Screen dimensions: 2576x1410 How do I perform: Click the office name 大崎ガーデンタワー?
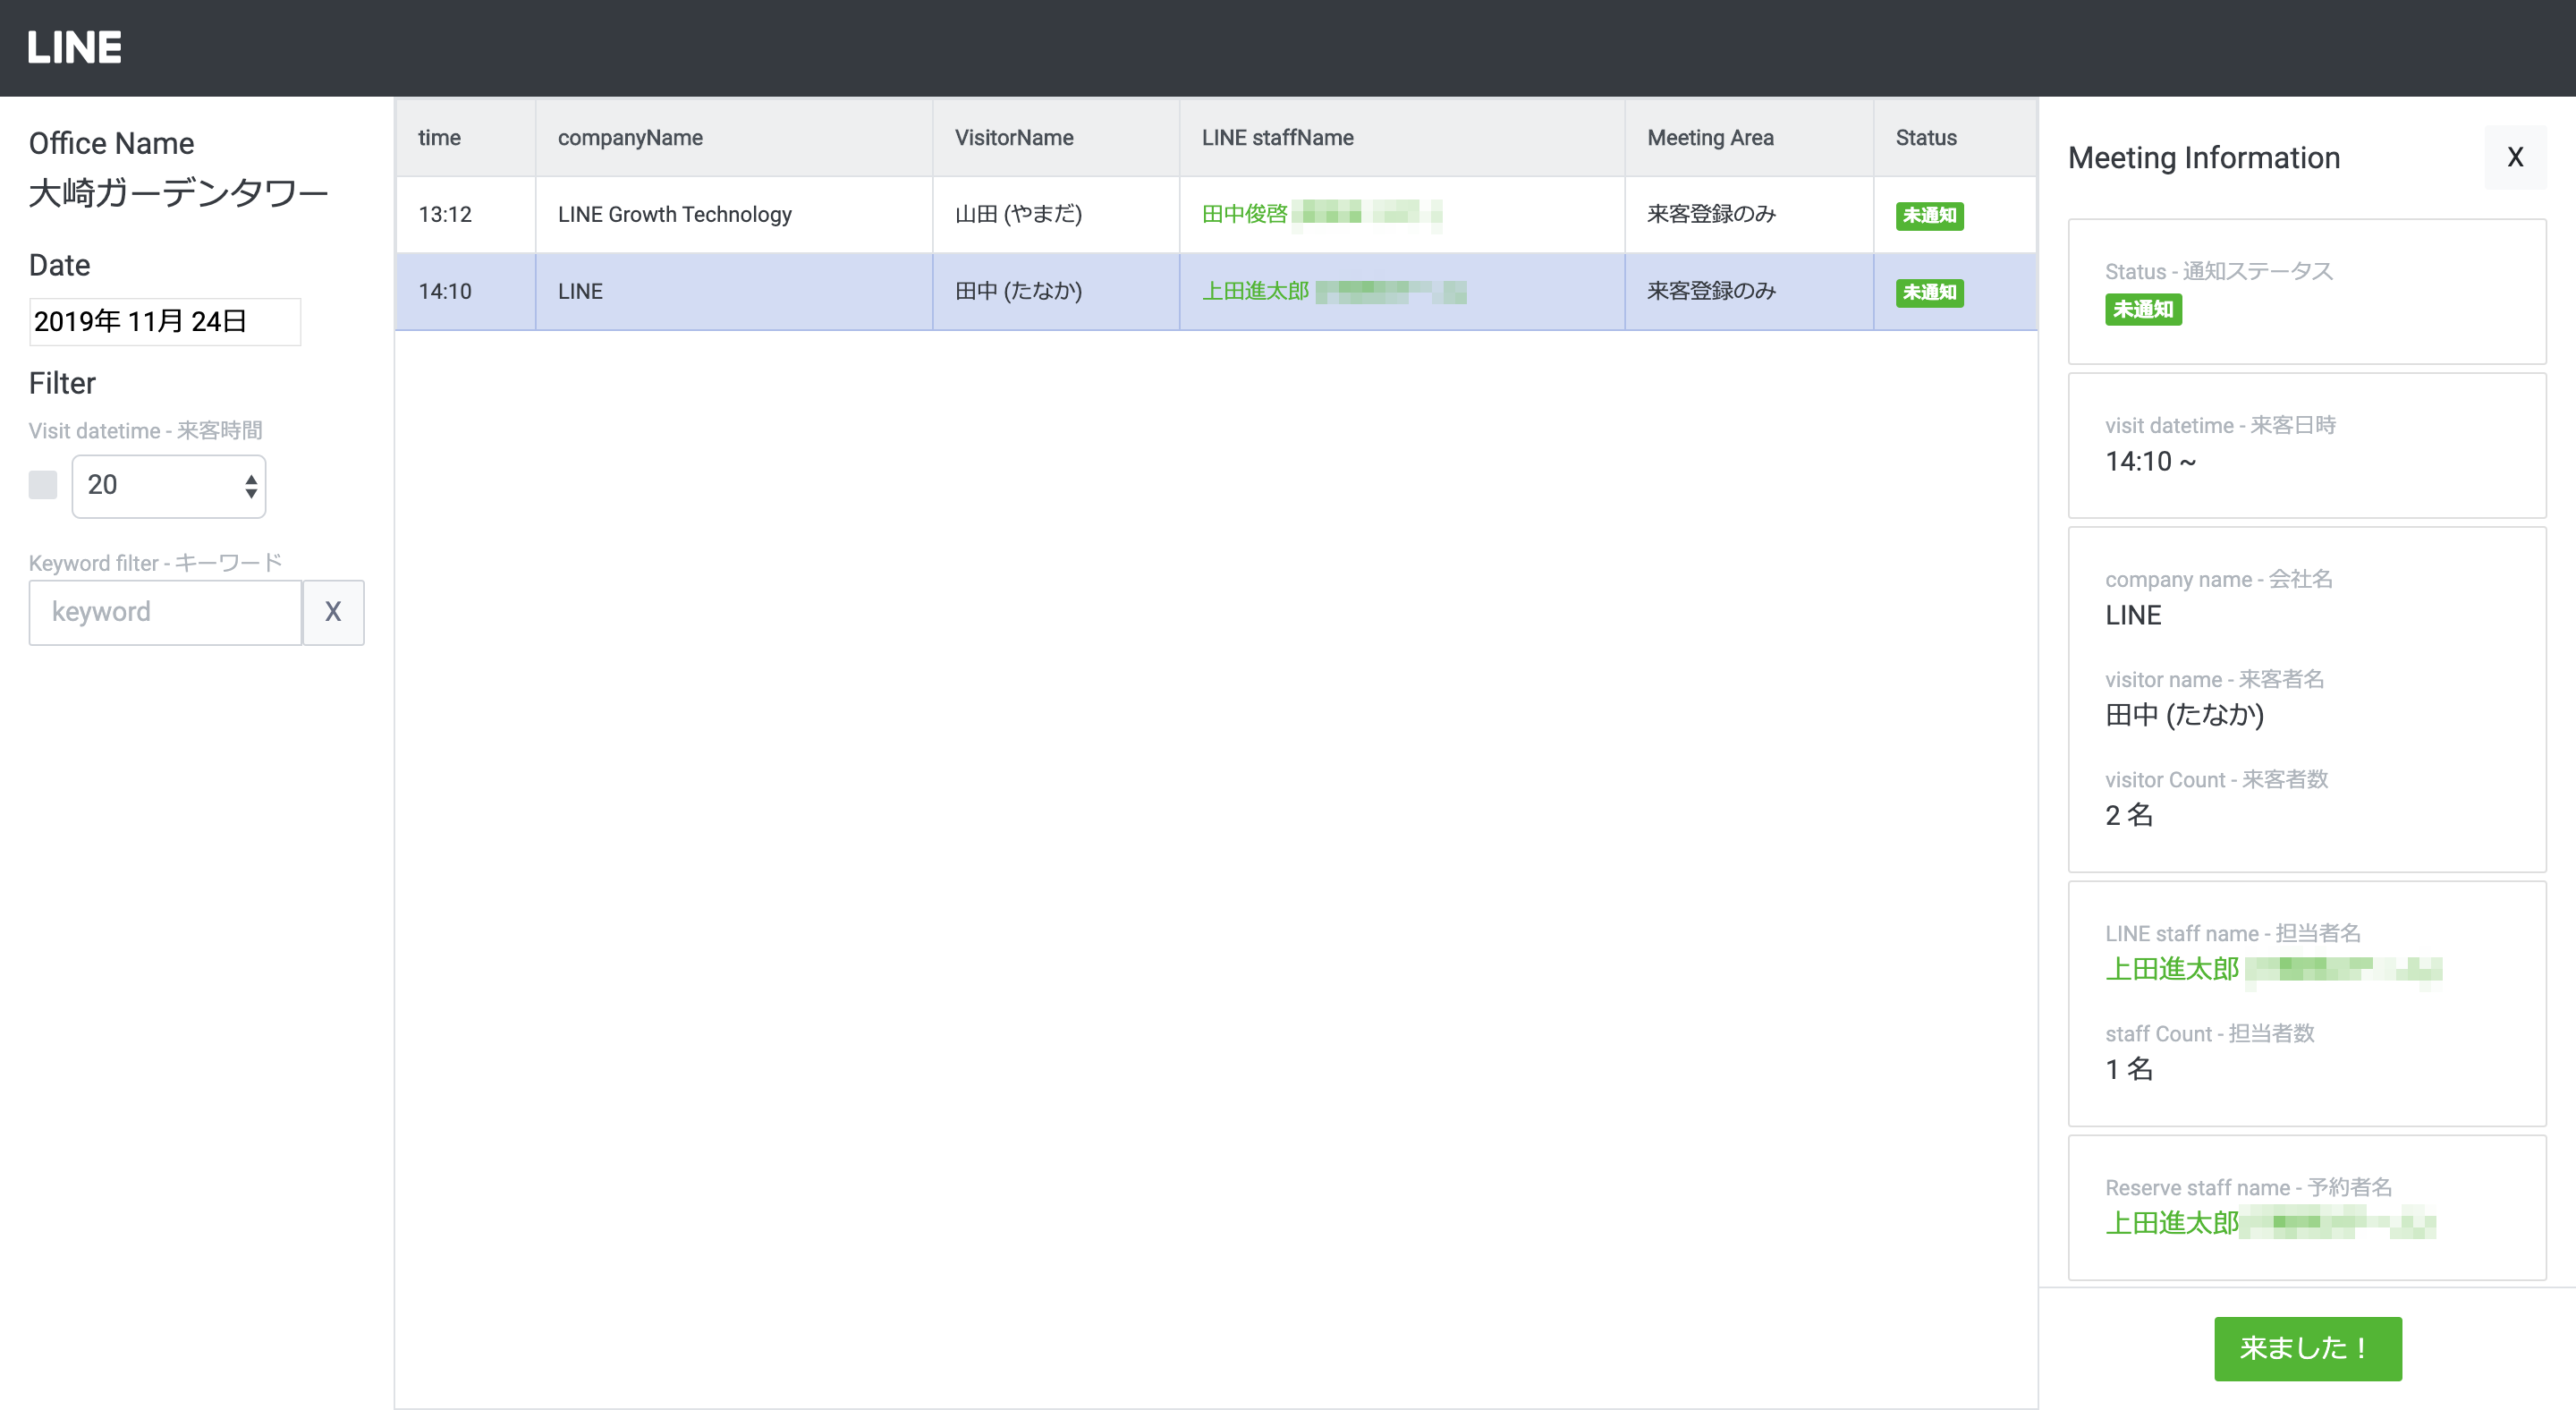click(178, 192)
